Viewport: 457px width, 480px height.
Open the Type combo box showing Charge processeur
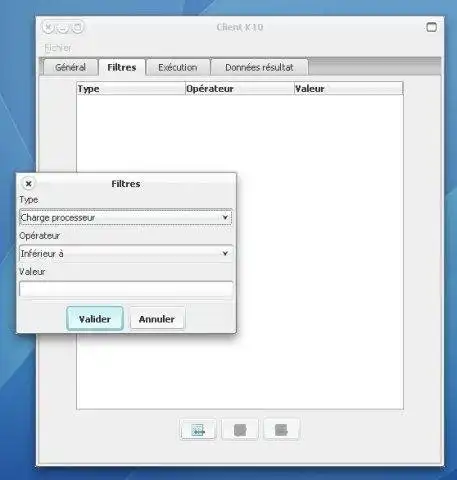[x=126, y=218]
